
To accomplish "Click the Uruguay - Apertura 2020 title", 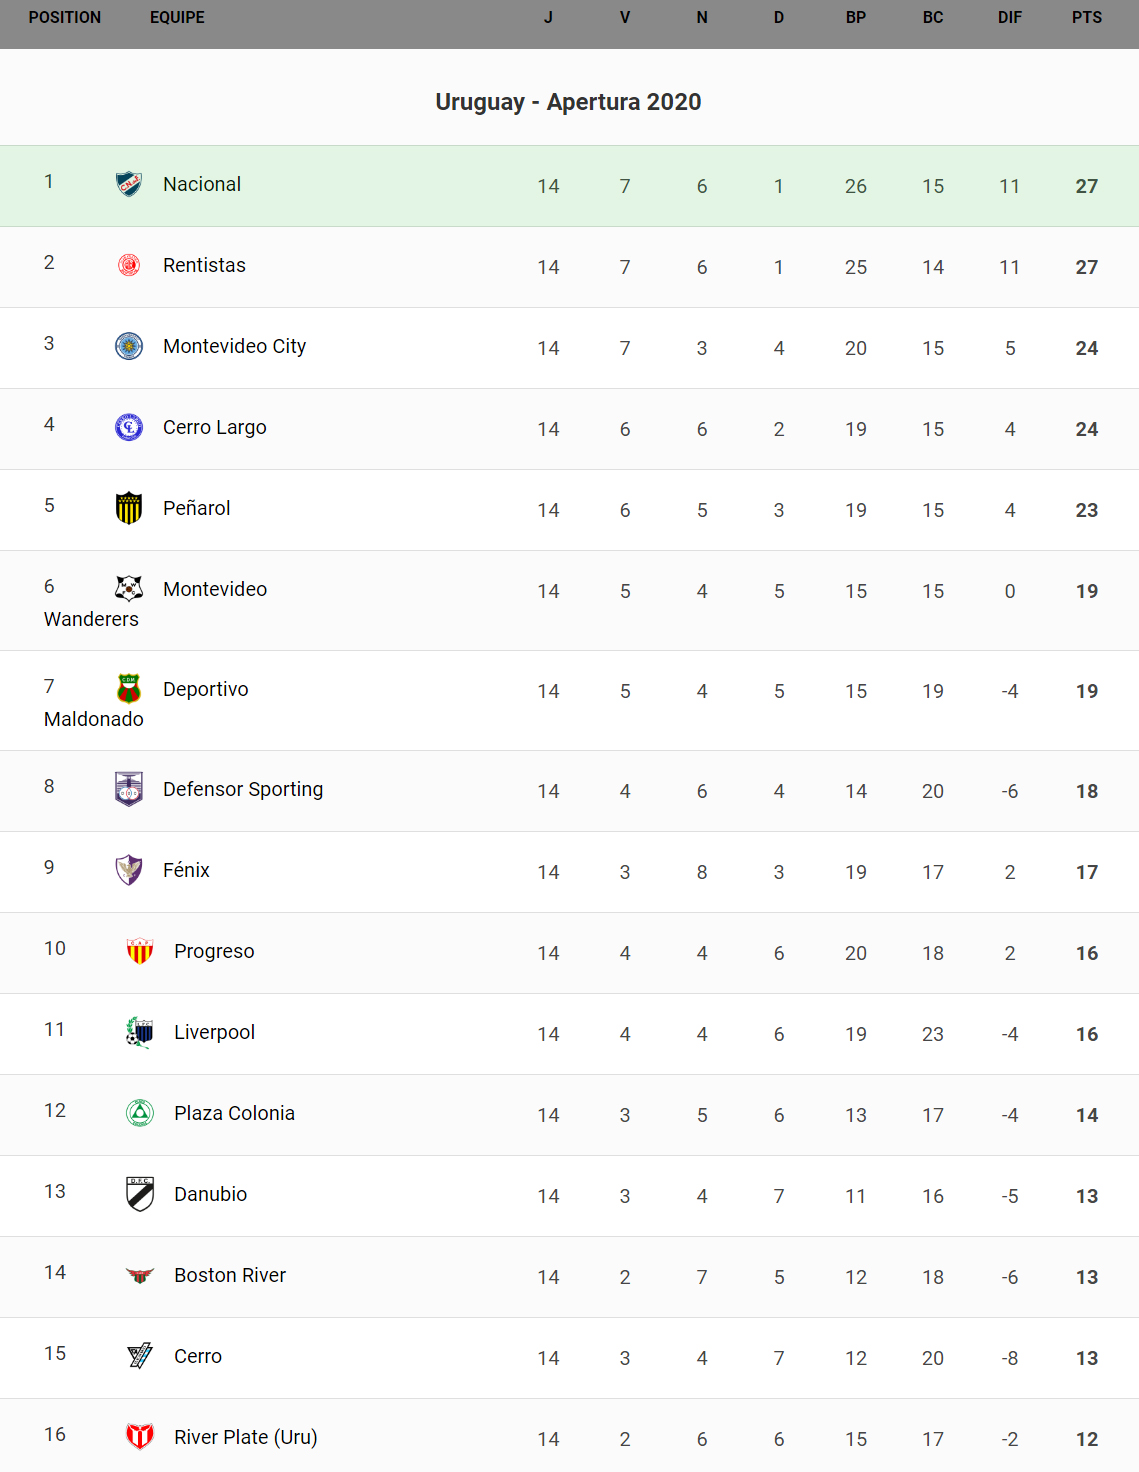I will [x=568, y=102].
